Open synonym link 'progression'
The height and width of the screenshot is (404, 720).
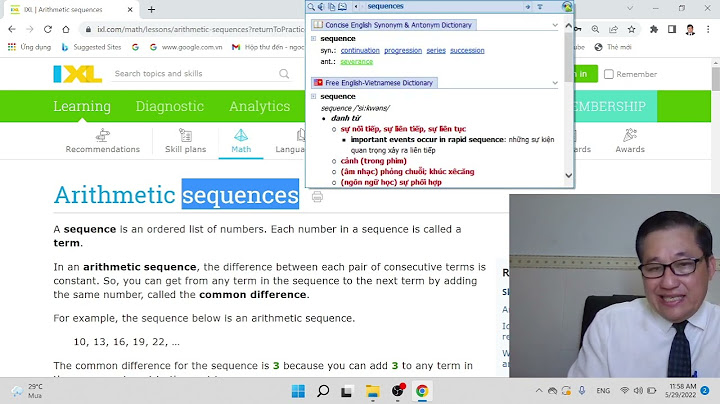403,50
